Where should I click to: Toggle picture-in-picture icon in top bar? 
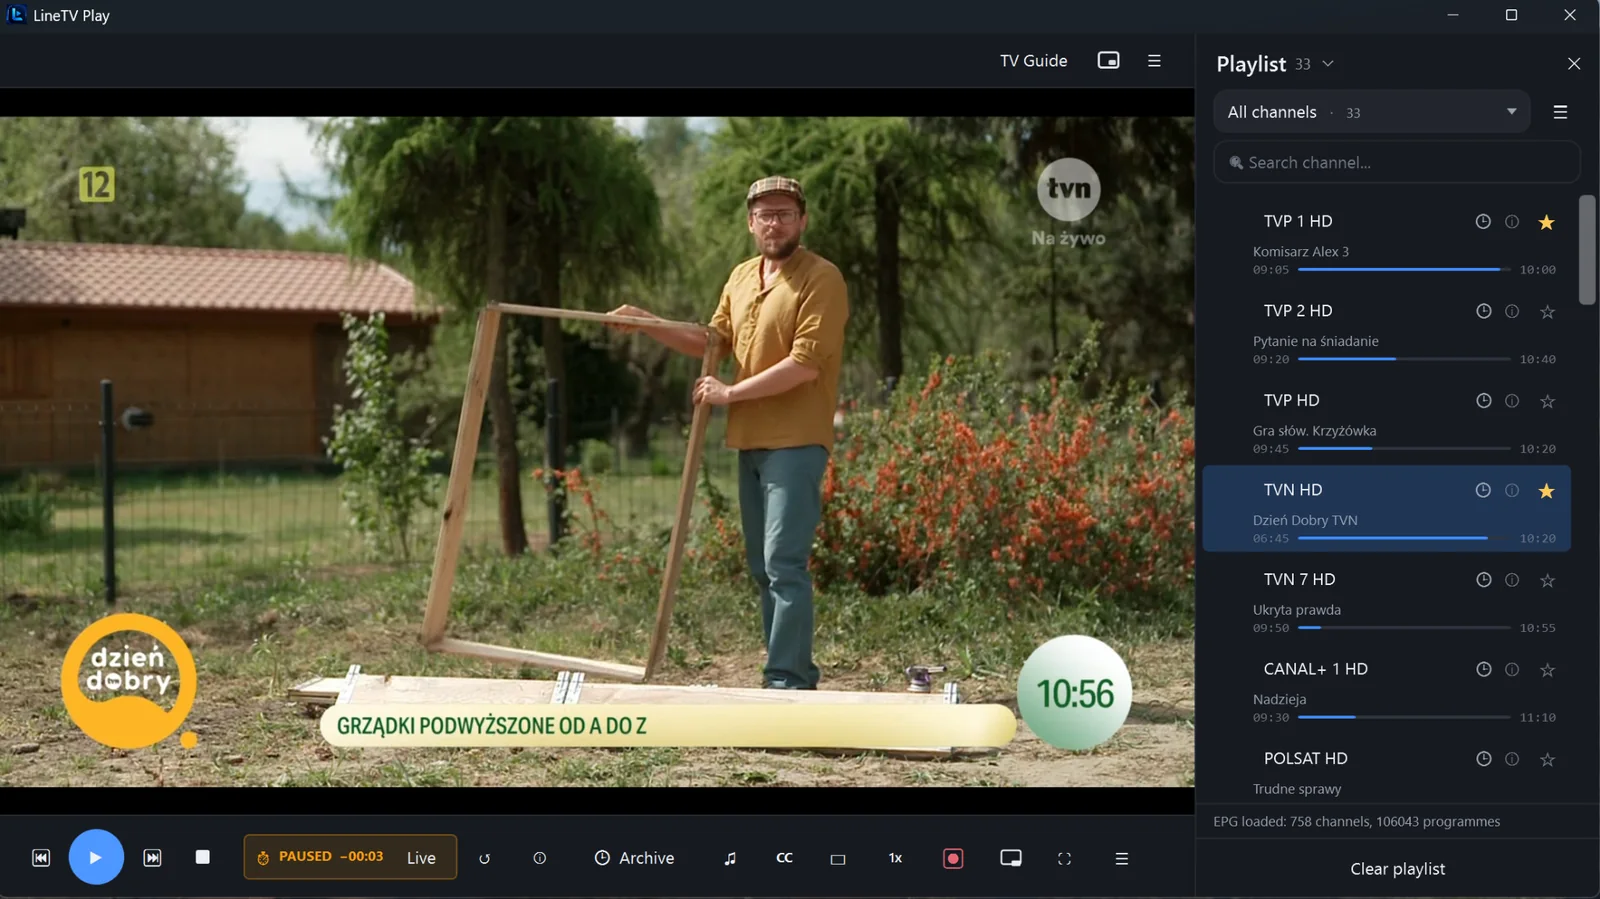pyautogui.click(x=1108, y=61)
